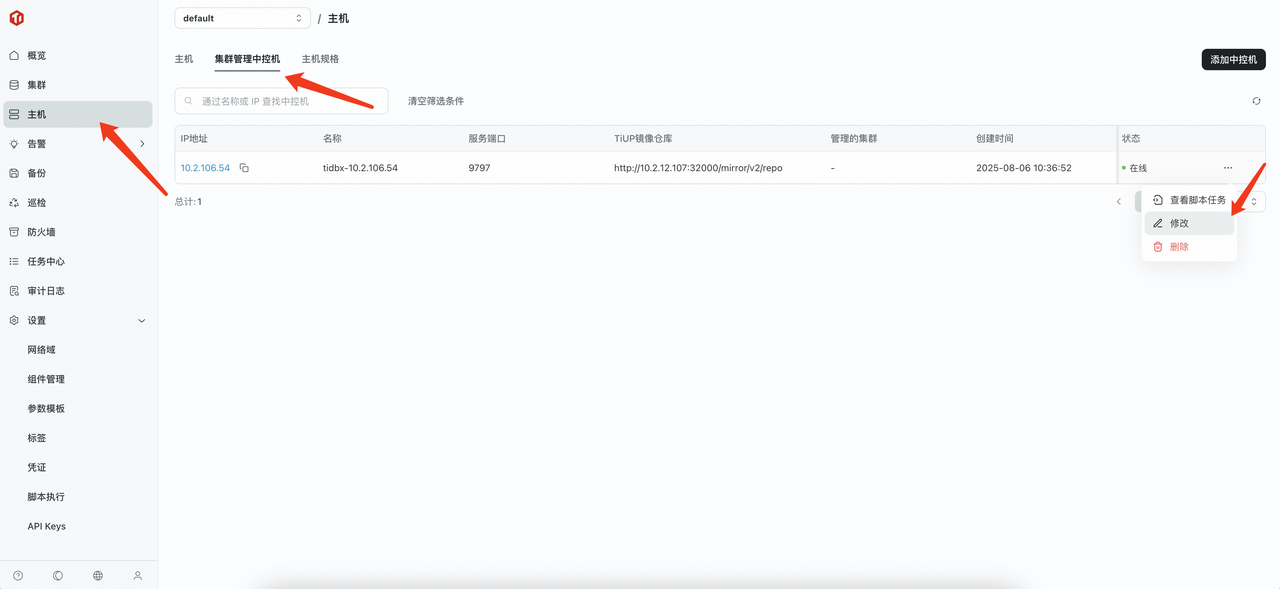Collapse the 设置 settings section chevron

tap(141, 320)
